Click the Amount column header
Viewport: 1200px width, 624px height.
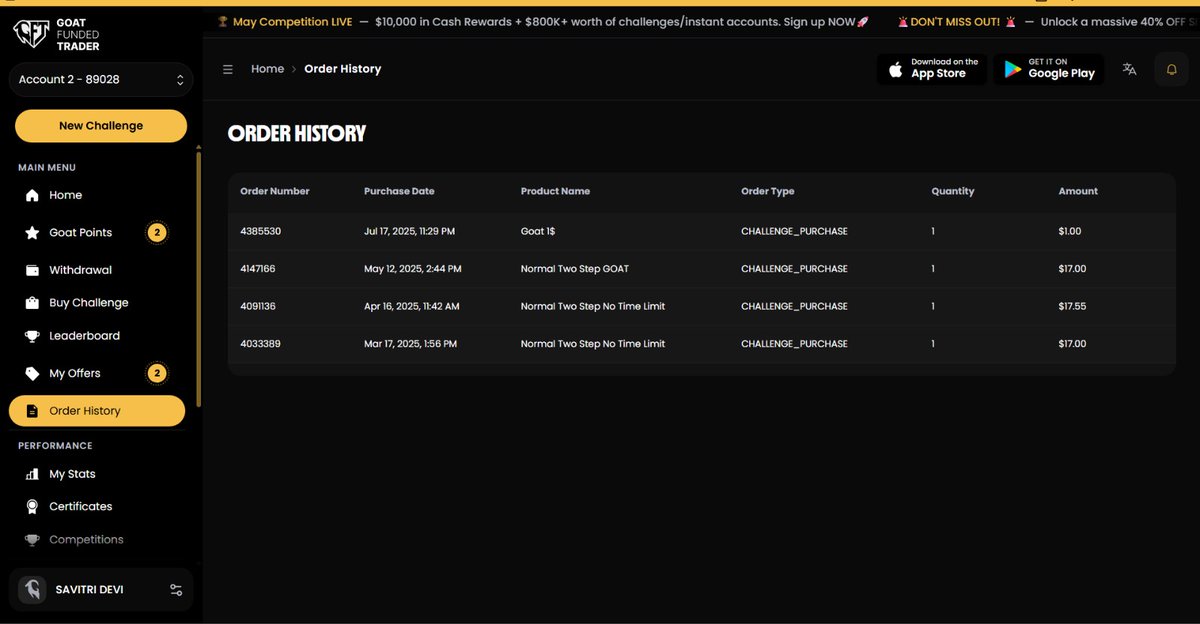pyautogui.click(x=1078, y=191)
